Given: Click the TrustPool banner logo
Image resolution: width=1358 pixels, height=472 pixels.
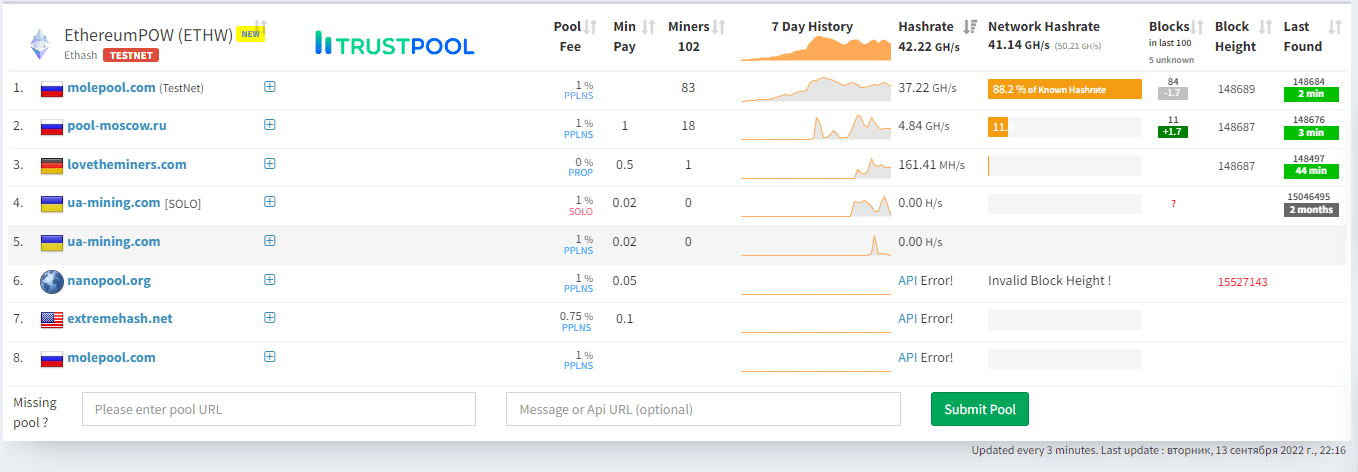Looking at the screenshot, I should 394,43.
